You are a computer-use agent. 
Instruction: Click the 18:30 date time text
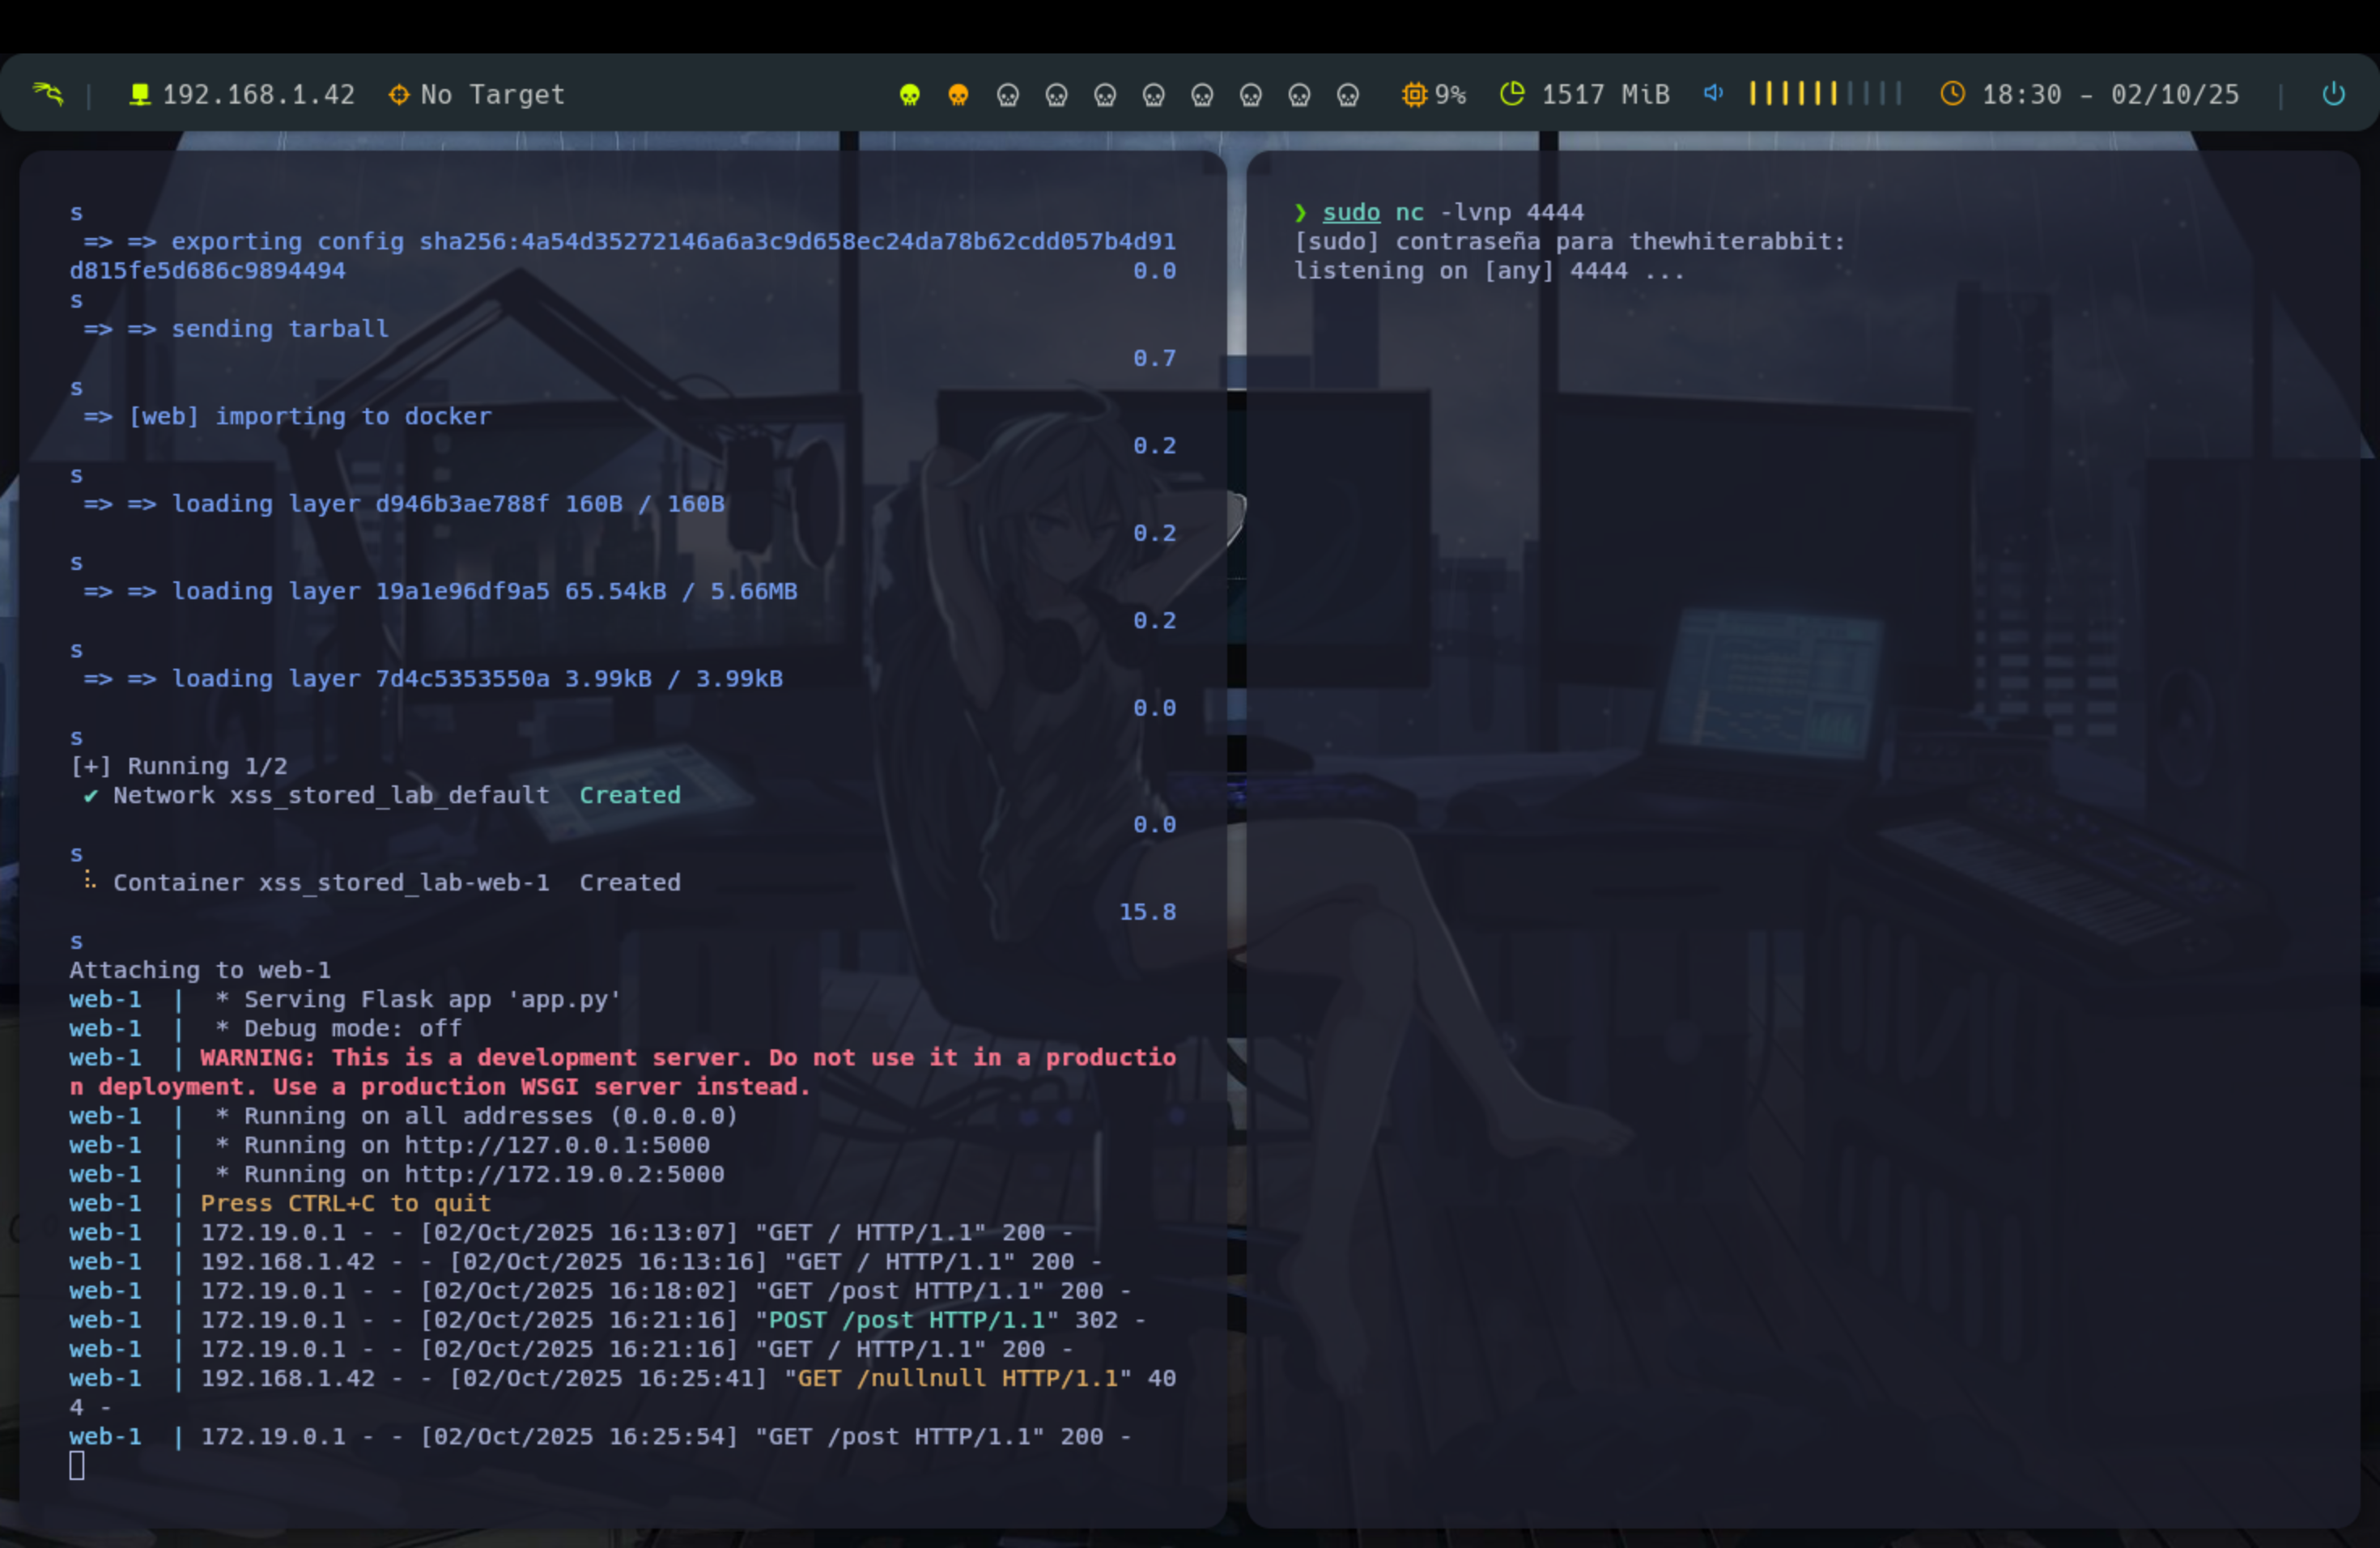[2110, 94]
